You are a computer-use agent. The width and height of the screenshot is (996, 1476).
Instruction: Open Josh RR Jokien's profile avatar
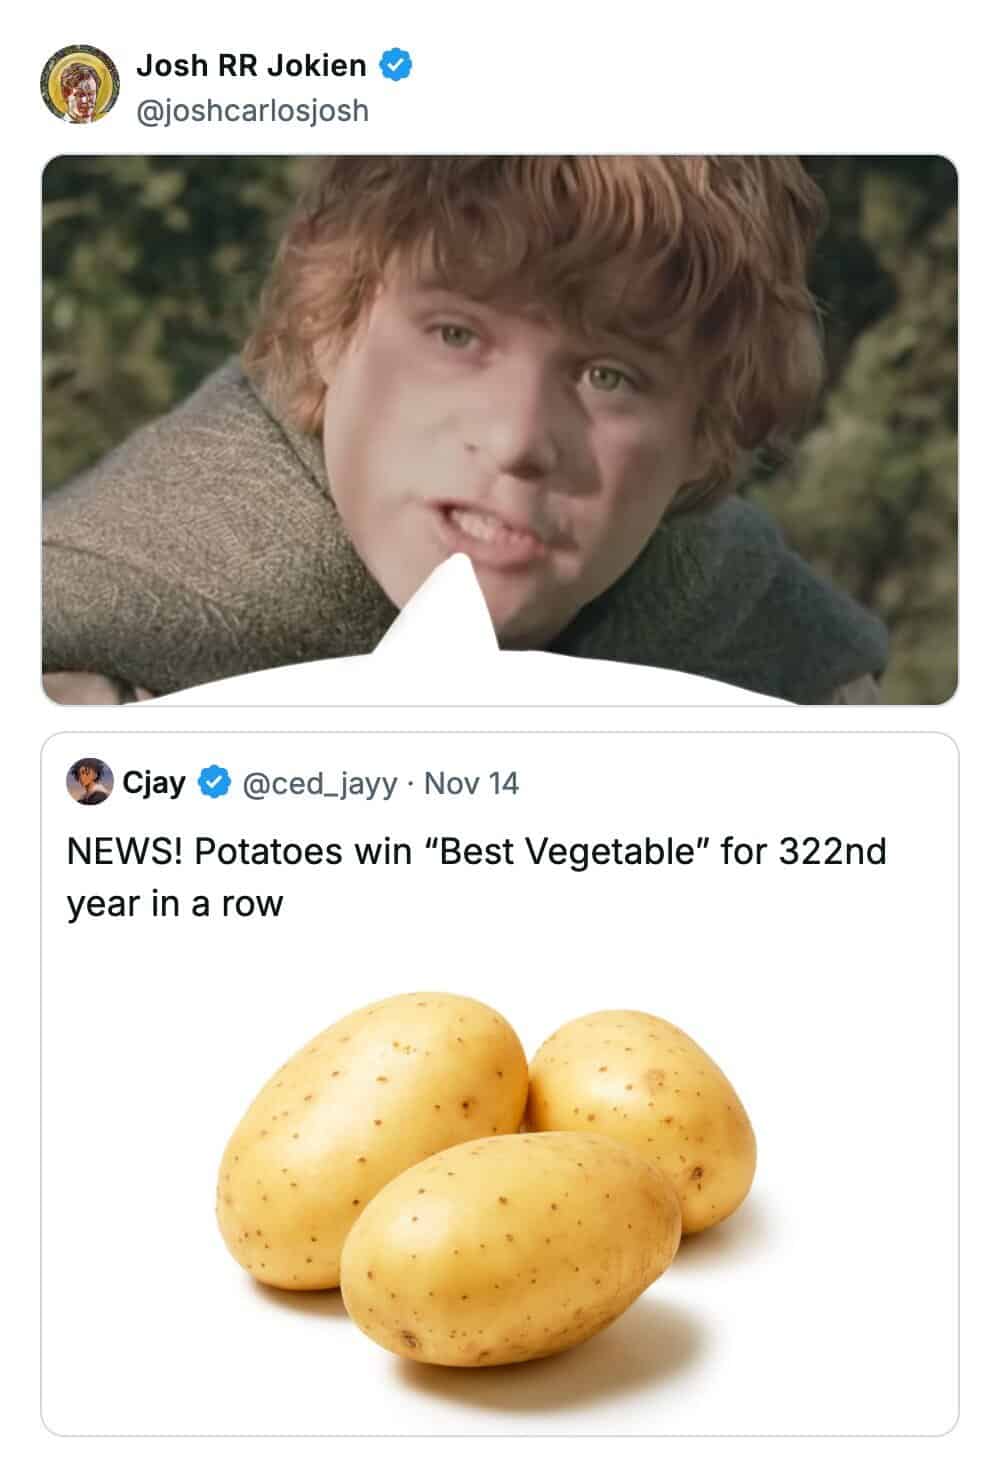tap(77, 84)
